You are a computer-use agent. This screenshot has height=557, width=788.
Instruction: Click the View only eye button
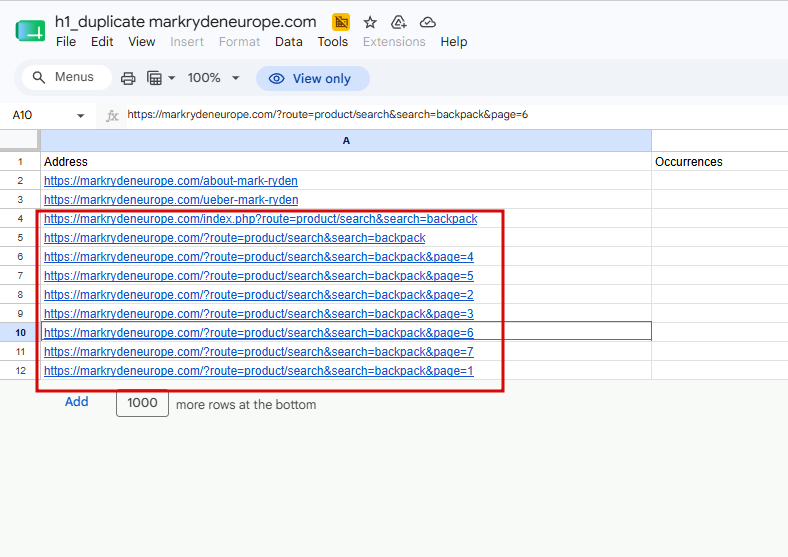point(313,78)
